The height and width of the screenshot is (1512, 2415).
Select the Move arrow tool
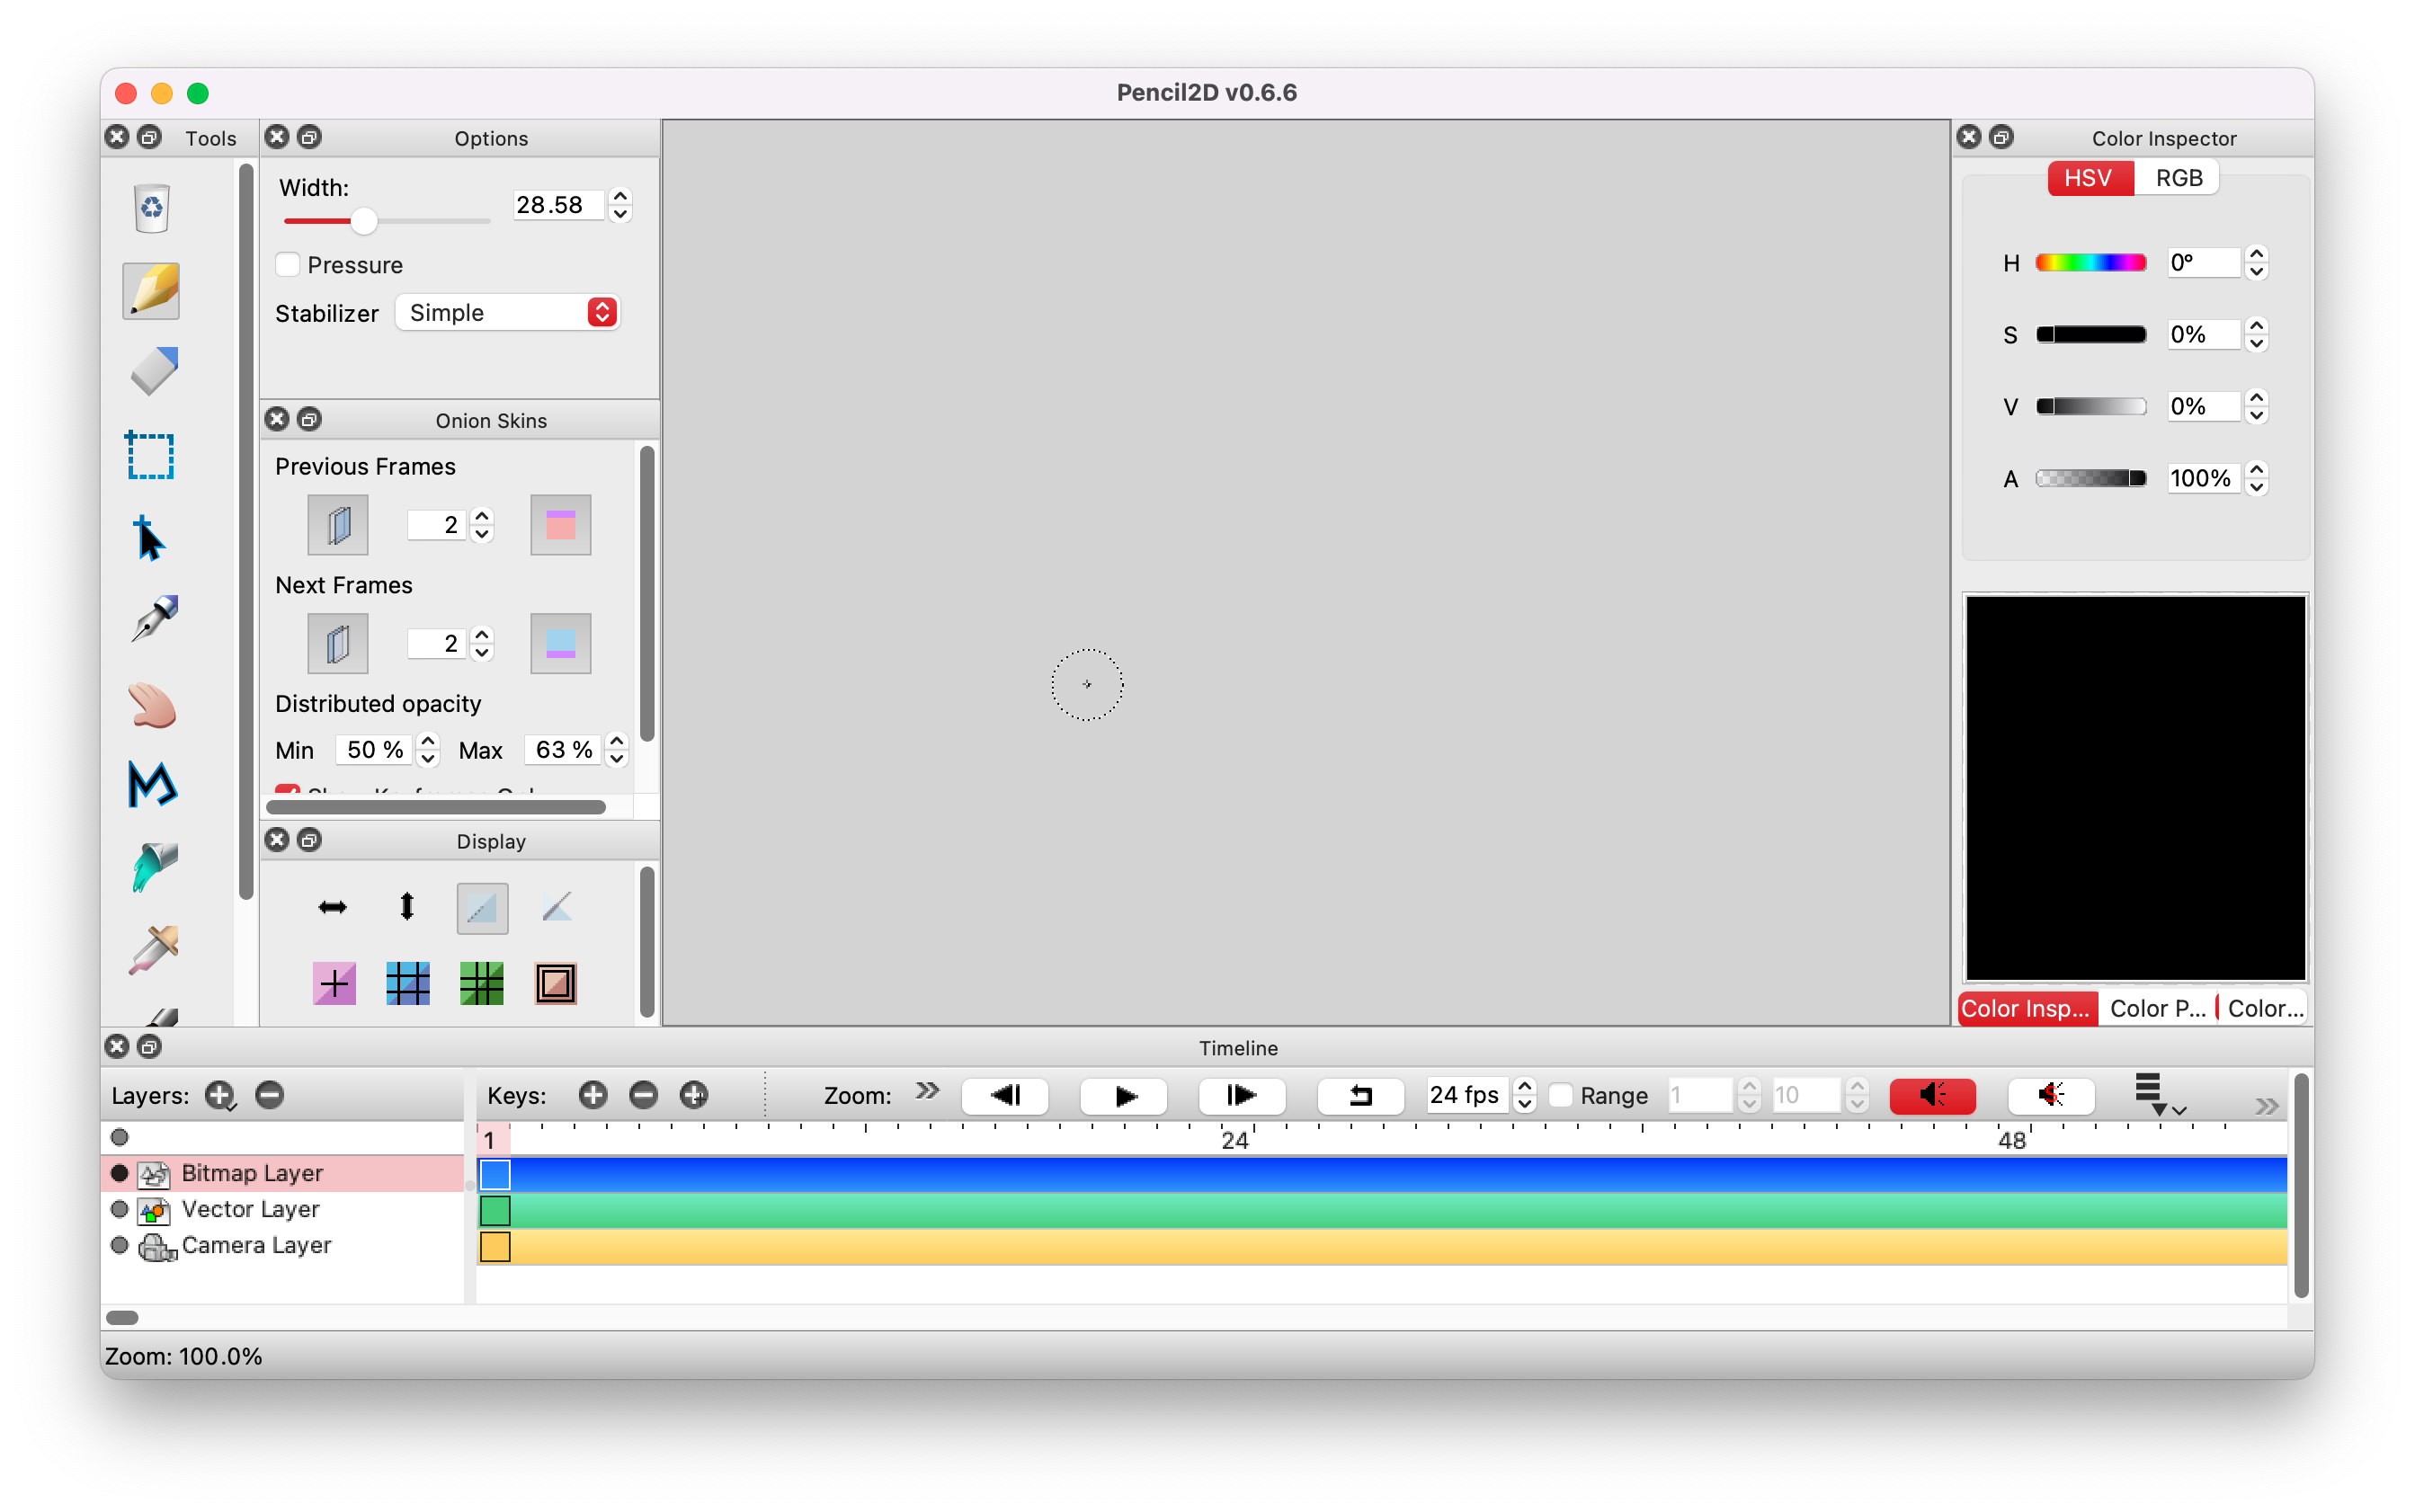pos(150,538)
